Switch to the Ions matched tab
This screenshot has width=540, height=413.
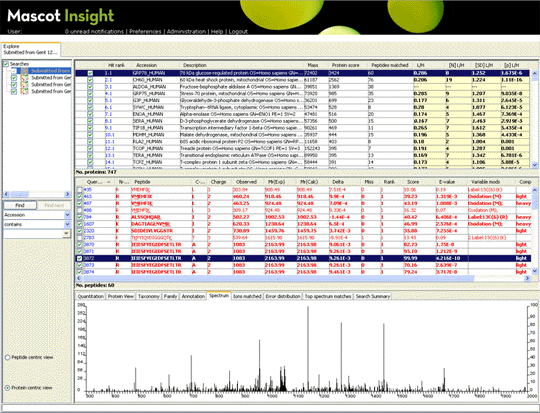247,296
